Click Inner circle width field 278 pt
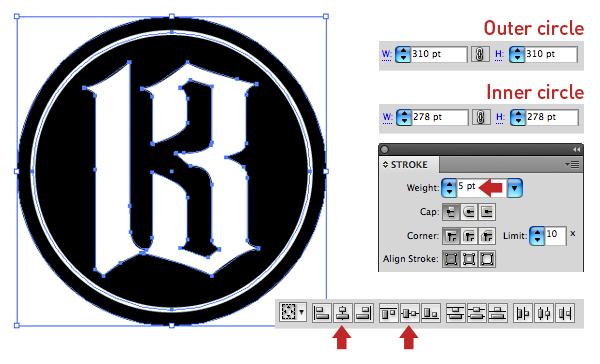Image resolution: width=600 pixels, height=364 pixels. (x=440, y=117)
